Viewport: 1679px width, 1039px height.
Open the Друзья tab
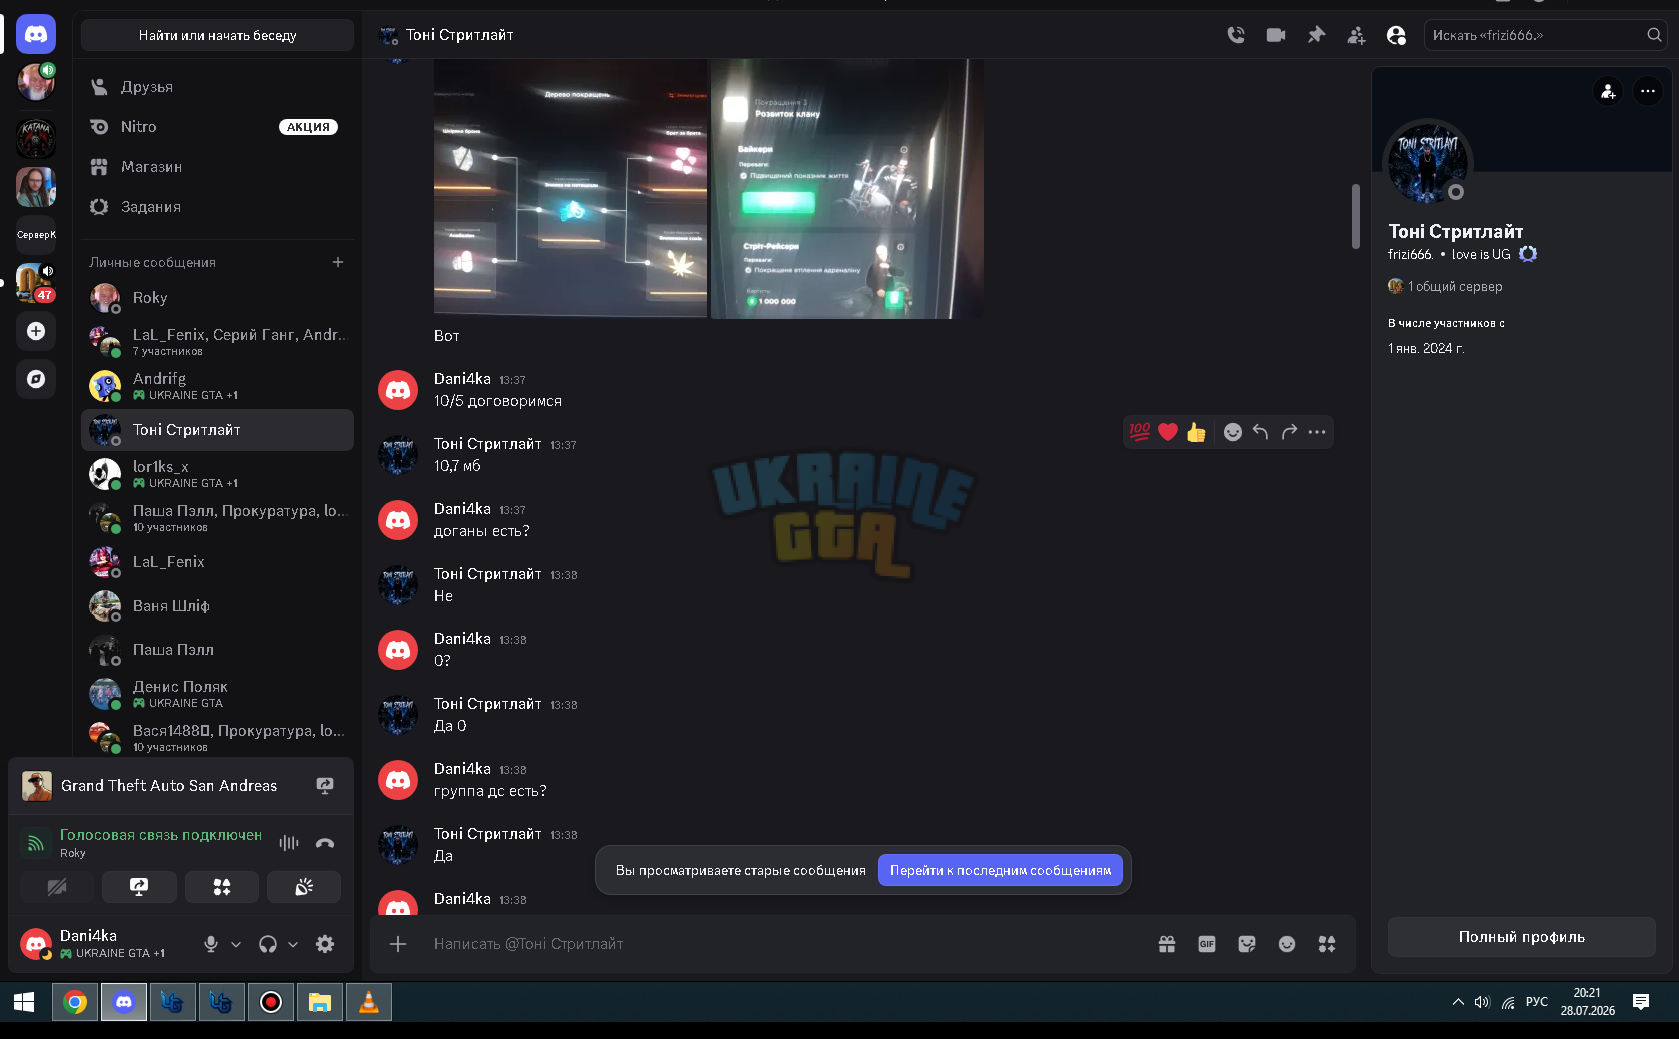pyautogui.click(x=217, y=87)
